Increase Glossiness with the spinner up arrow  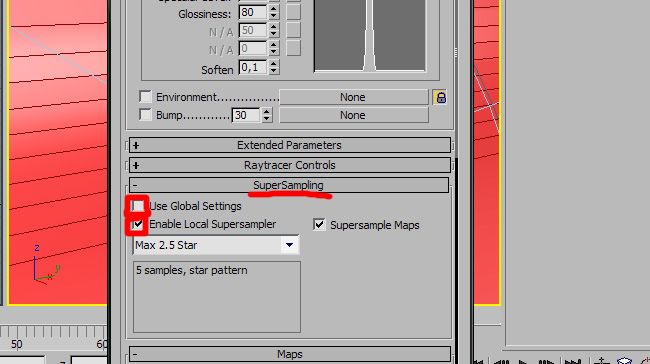273,9
